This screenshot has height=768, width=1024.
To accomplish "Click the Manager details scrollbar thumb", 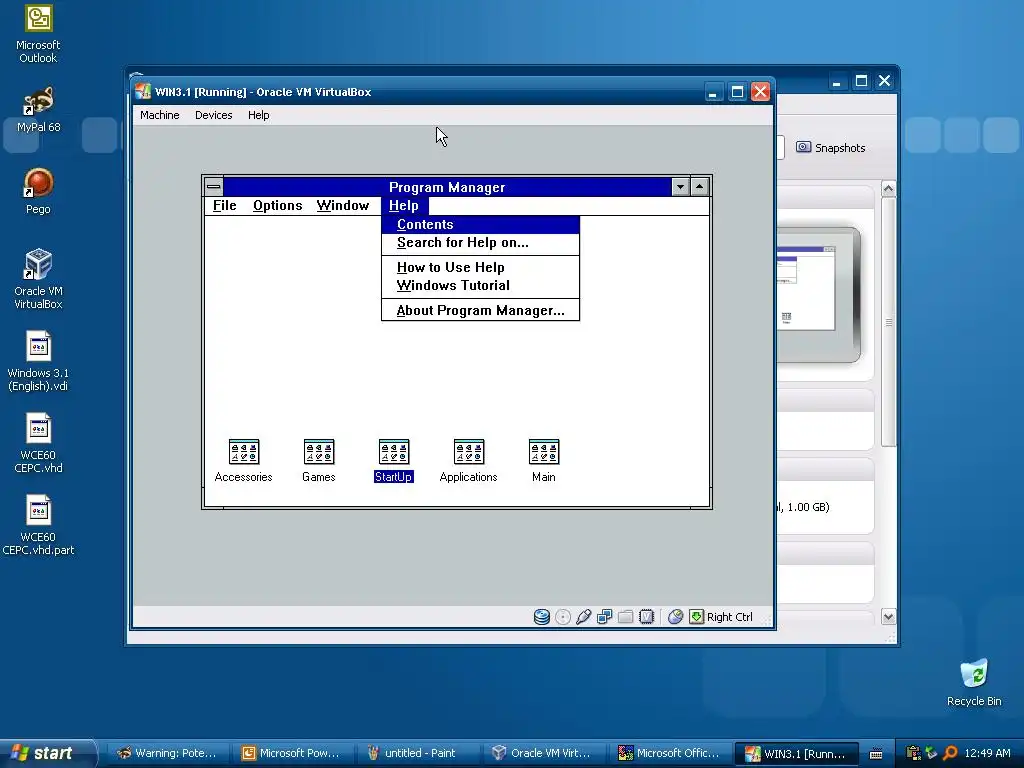I will point(888,322).
